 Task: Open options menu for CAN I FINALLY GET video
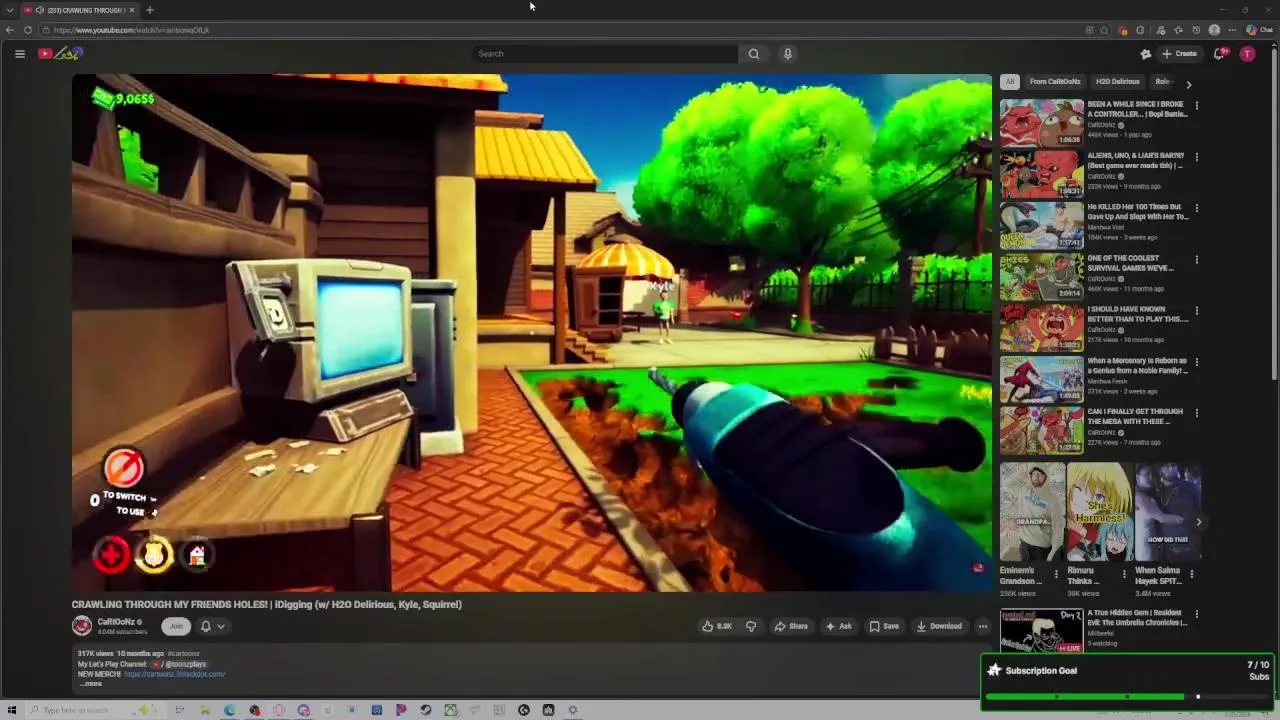[x=1197, y=413]
